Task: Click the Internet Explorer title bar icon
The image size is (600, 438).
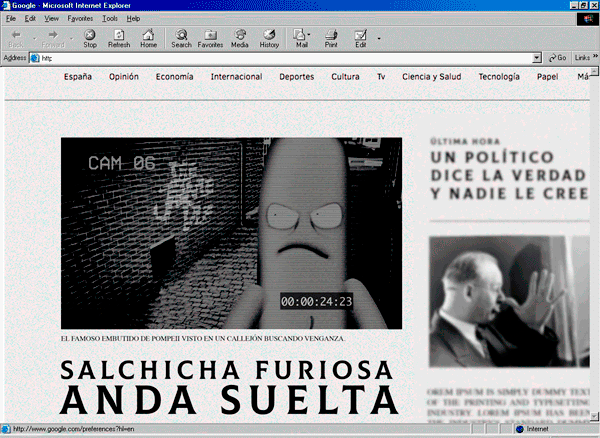Action: (x=5, y=5)
